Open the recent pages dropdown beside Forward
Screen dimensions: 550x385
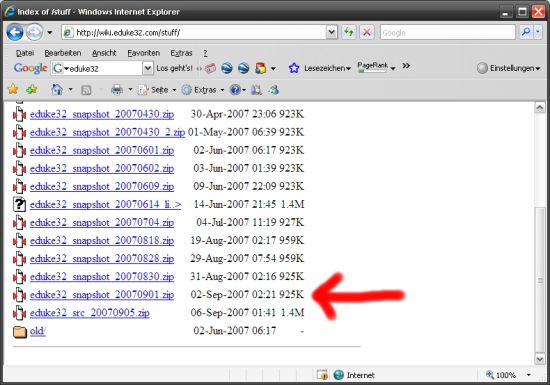pyautogui.click(x=49, y=33)
